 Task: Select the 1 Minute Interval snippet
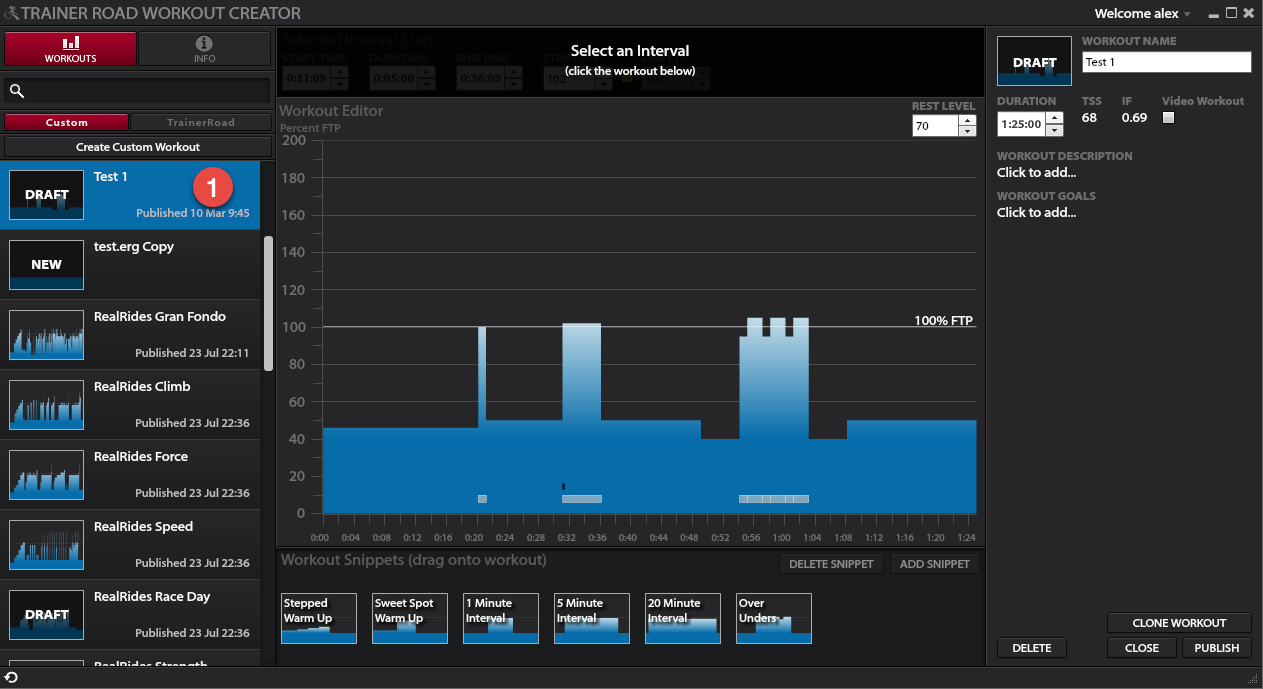[501, 618]
